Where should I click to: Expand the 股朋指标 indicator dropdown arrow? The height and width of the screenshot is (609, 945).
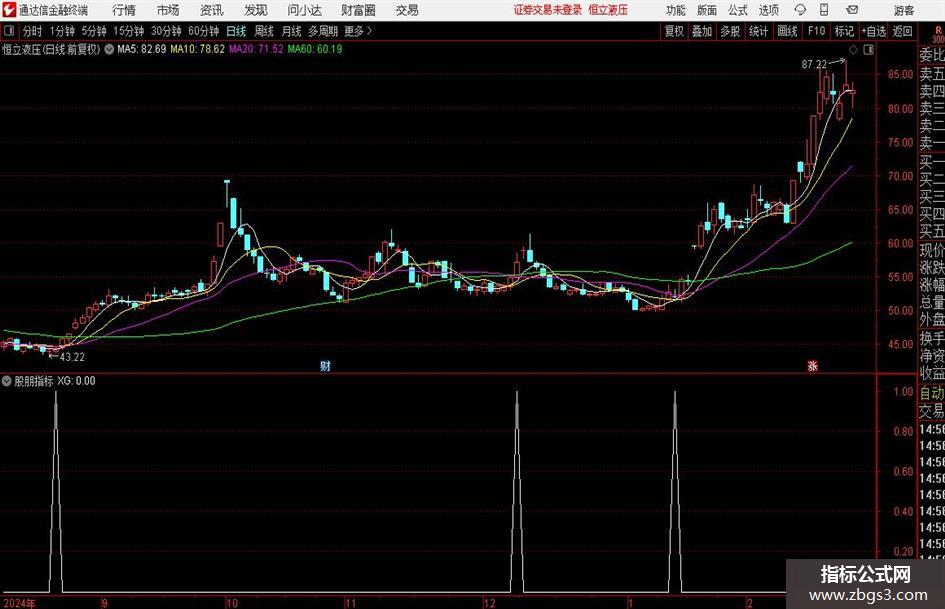click(x=7, y=381)
